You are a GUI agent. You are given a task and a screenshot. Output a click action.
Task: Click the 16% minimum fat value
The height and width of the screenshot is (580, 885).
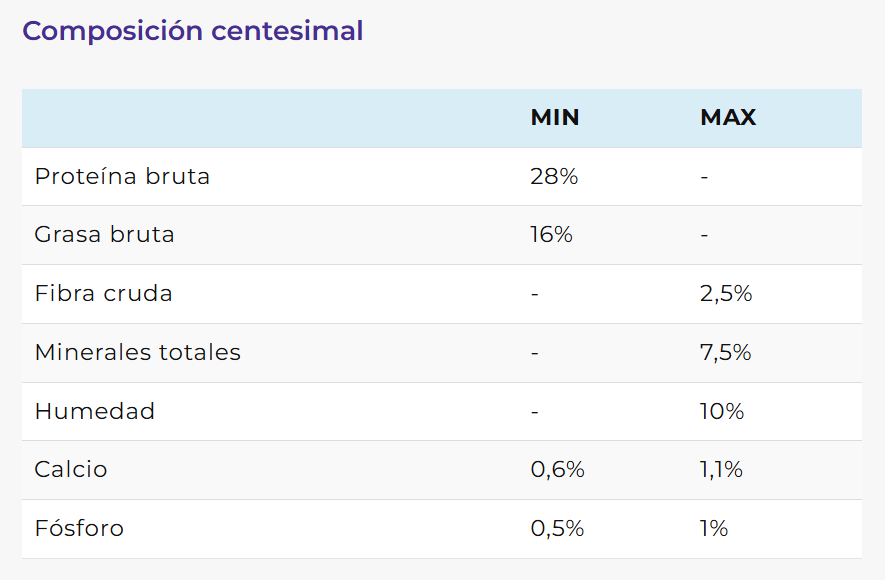pos(551,235)
